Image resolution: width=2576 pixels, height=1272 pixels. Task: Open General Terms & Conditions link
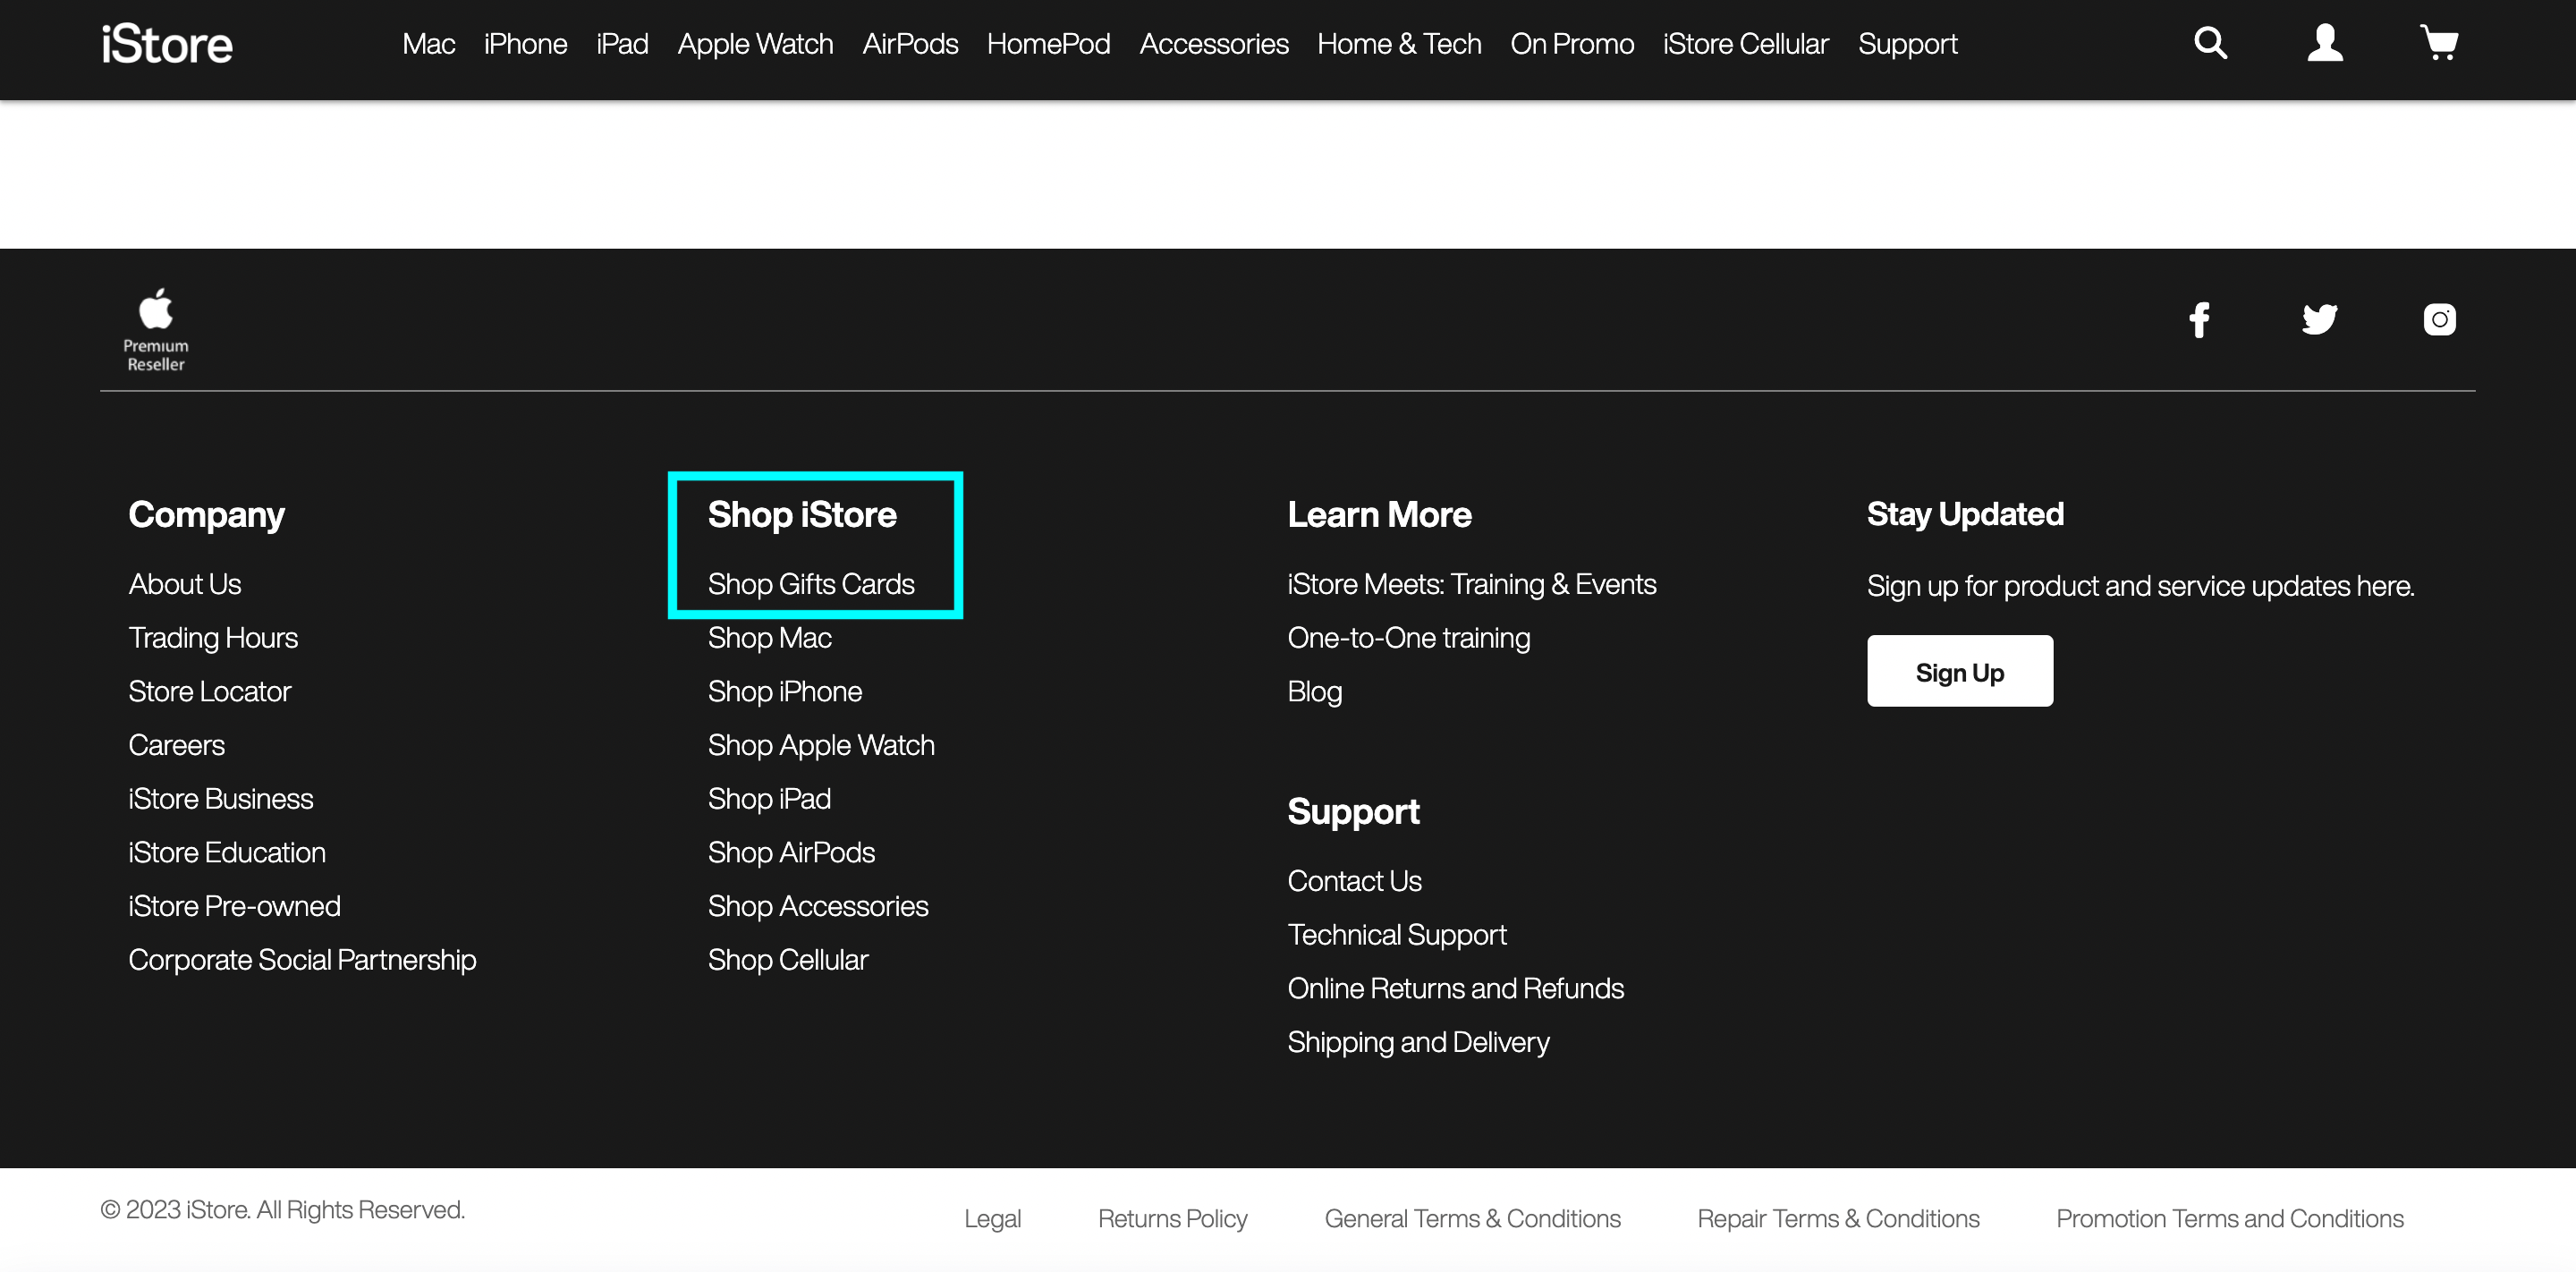tap(1472, 1219)
